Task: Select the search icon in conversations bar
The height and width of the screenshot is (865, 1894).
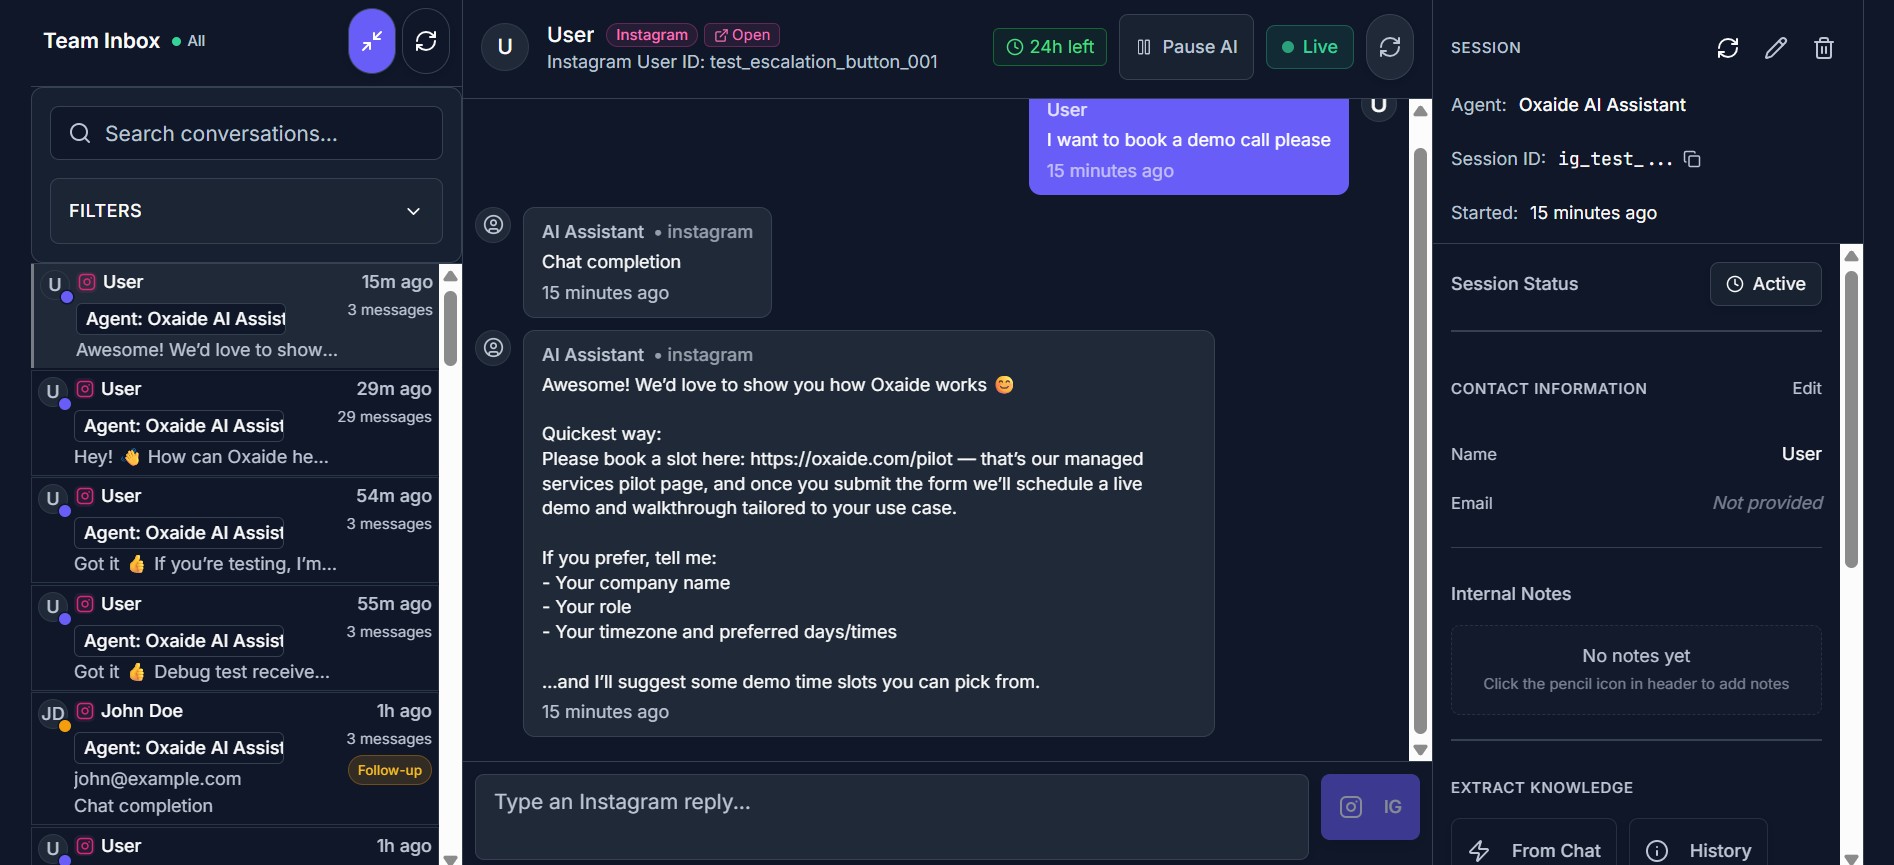Action: click(80, 132)
